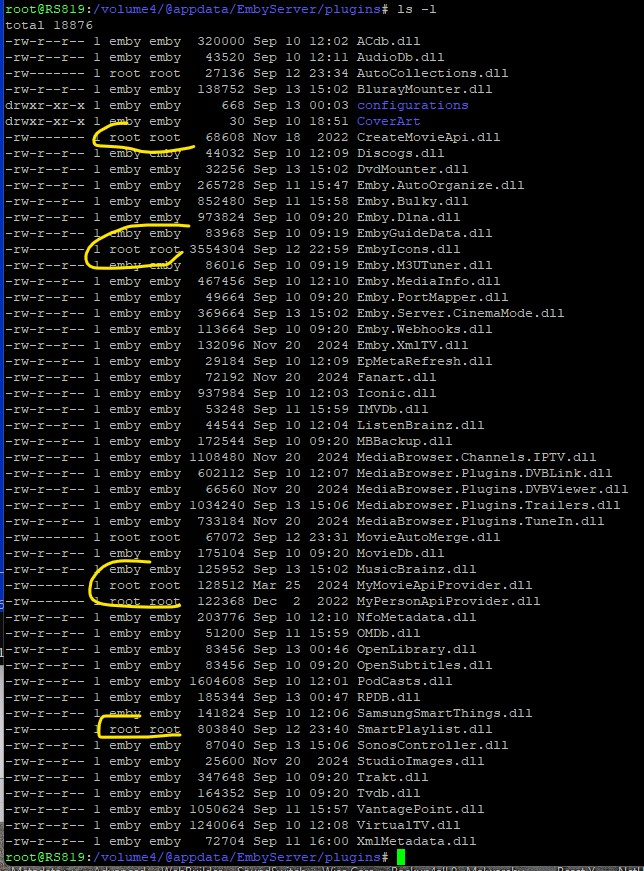
Task: Click file size 320000 of ACdb.dll
Action: pos(221,41)
